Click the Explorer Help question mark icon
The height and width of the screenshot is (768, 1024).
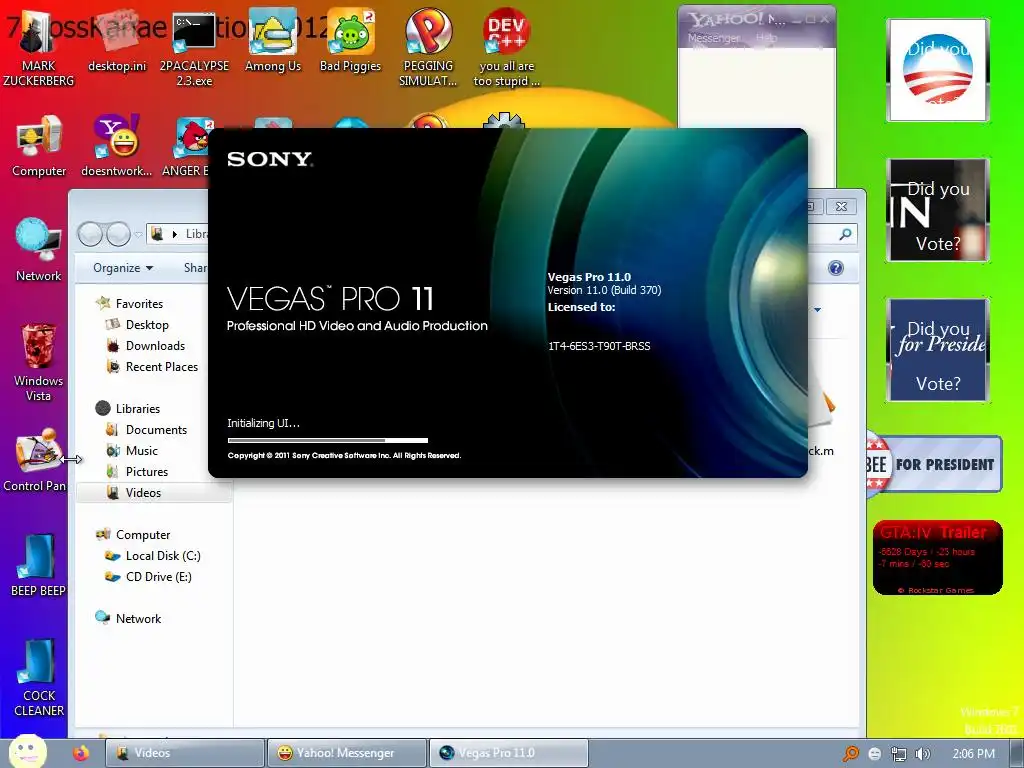[x=835, y=268]
